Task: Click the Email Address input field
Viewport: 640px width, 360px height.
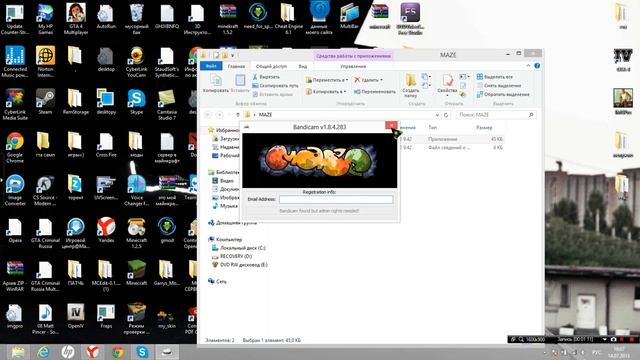Action: [x=336, y=199]
